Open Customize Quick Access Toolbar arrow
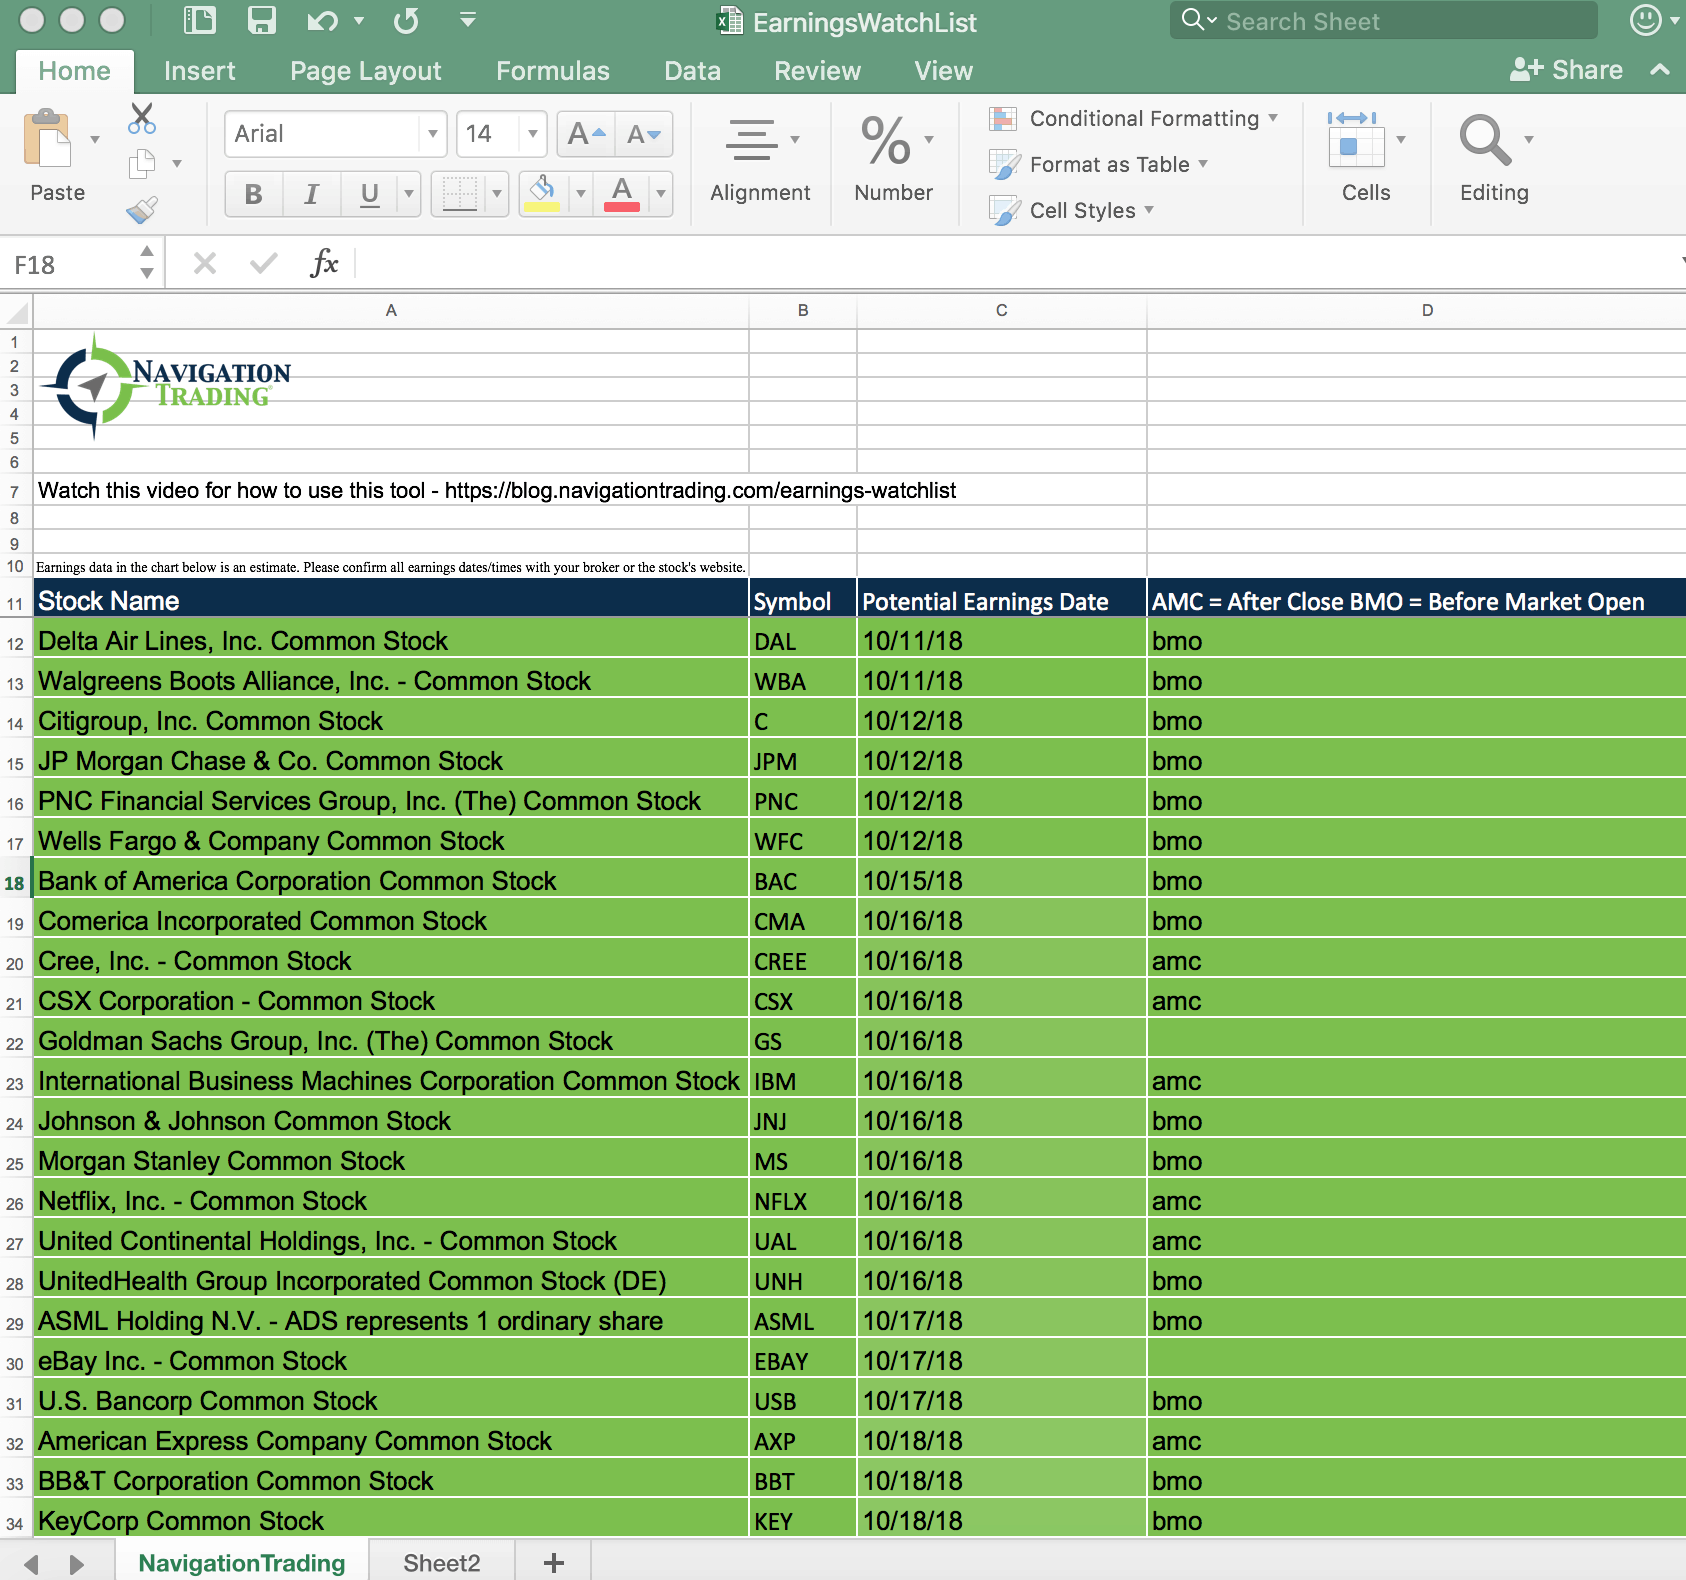1686x1580 pixels. [x=467, y=20]
